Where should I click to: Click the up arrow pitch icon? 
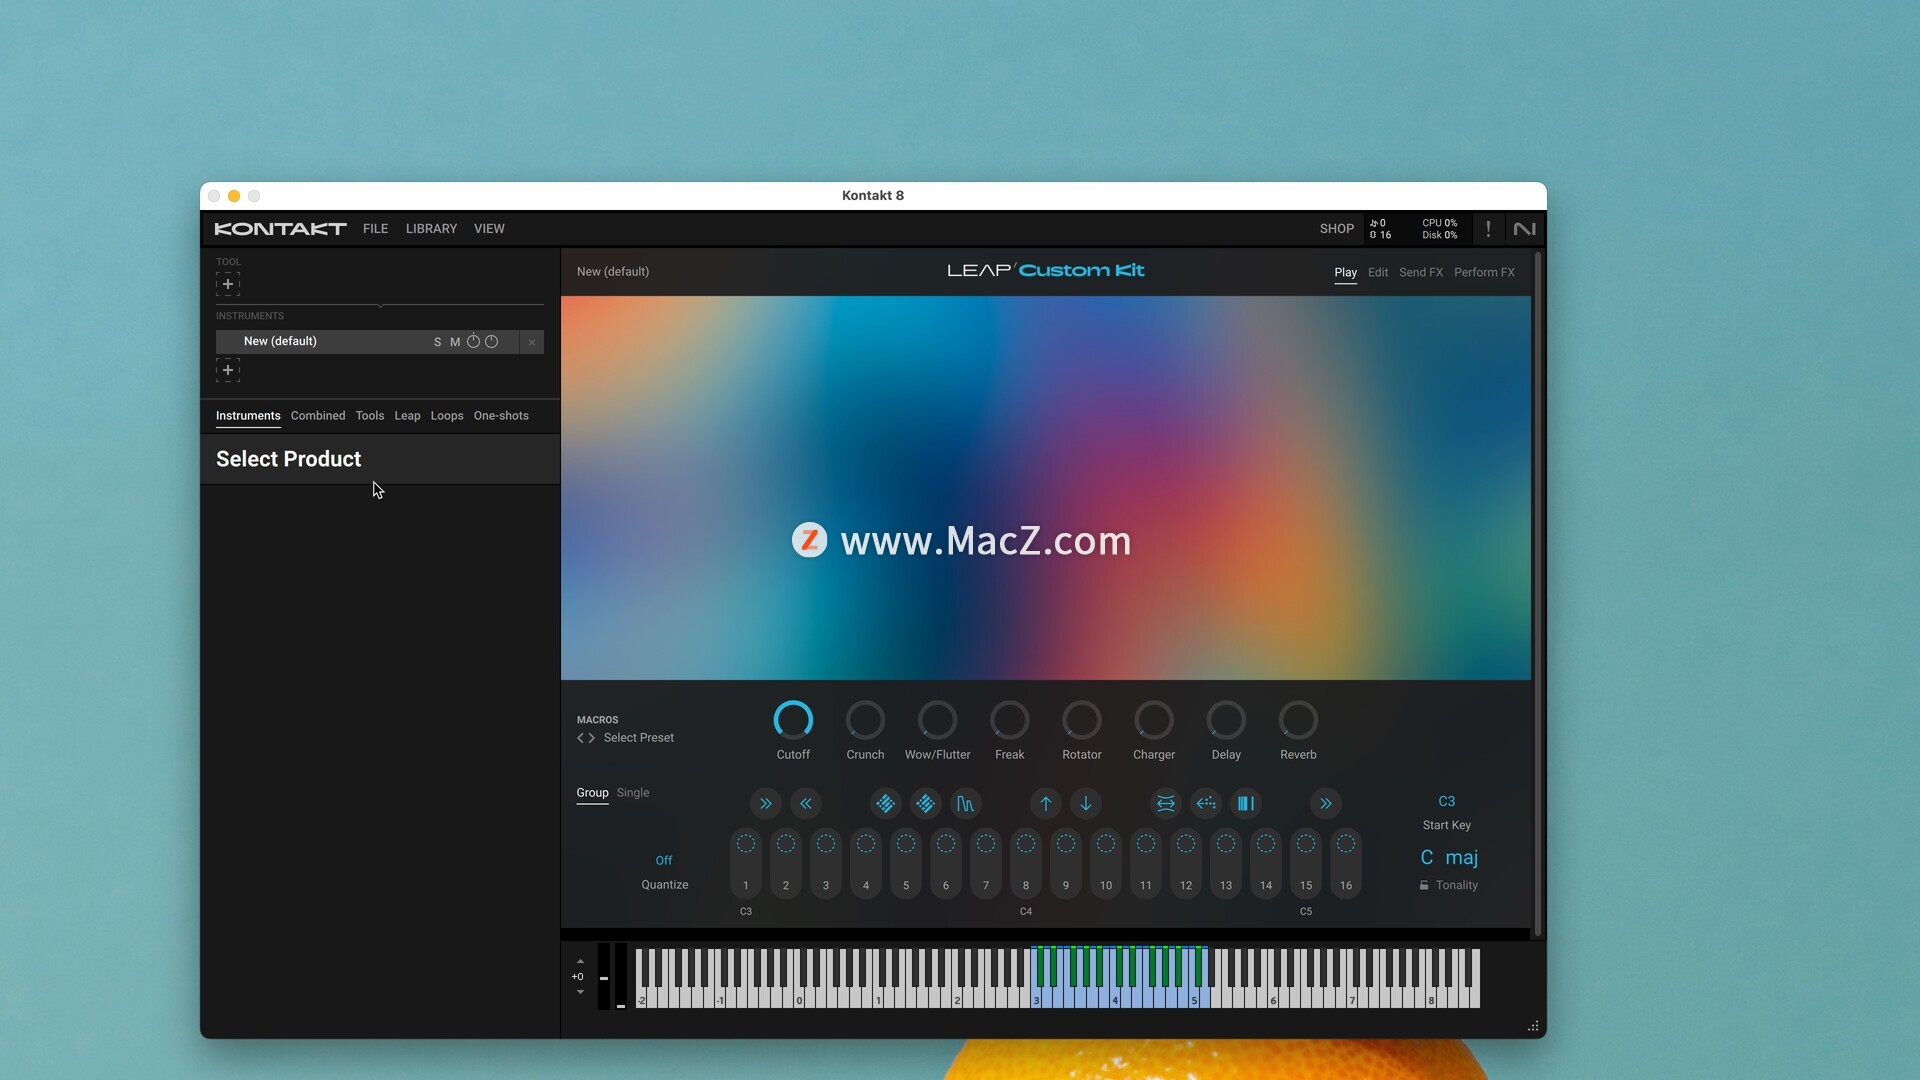(1046, 803)
